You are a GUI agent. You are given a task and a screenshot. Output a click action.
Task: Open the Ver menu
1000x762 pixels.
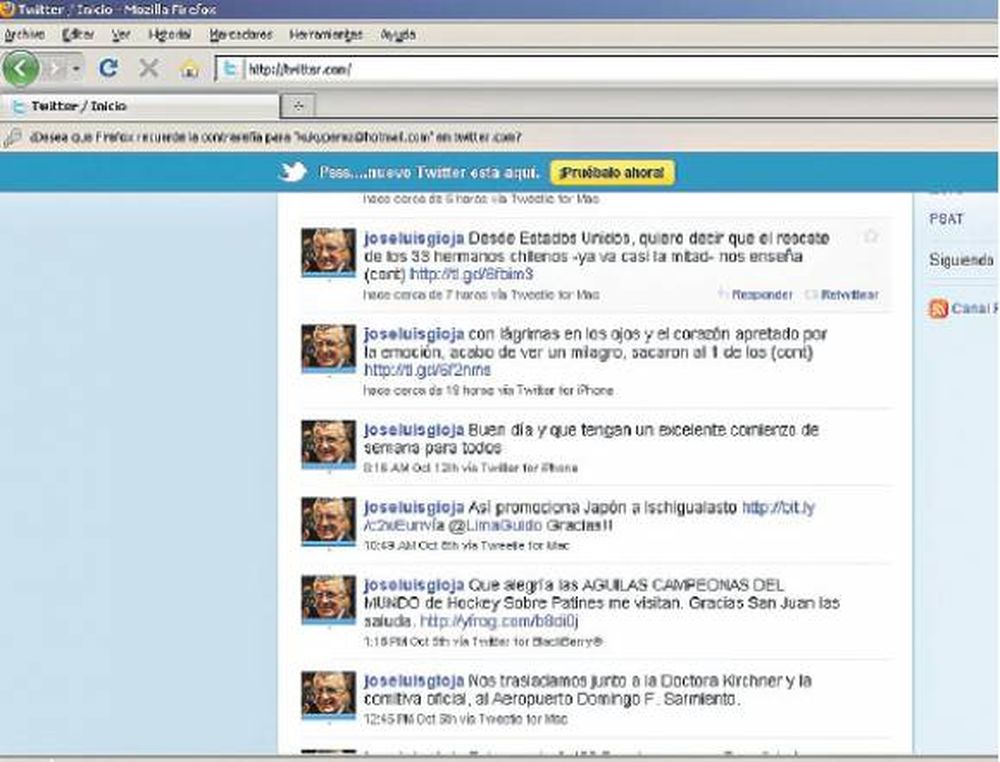click(121, 34)
